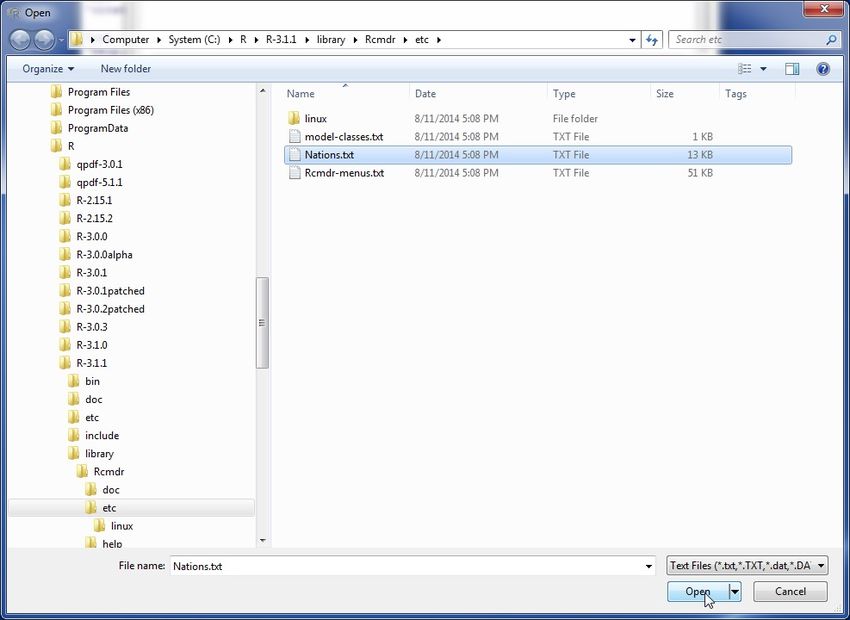850x620 pixels.
Task: Open the Open button split arrow
Action: point(735,591)
